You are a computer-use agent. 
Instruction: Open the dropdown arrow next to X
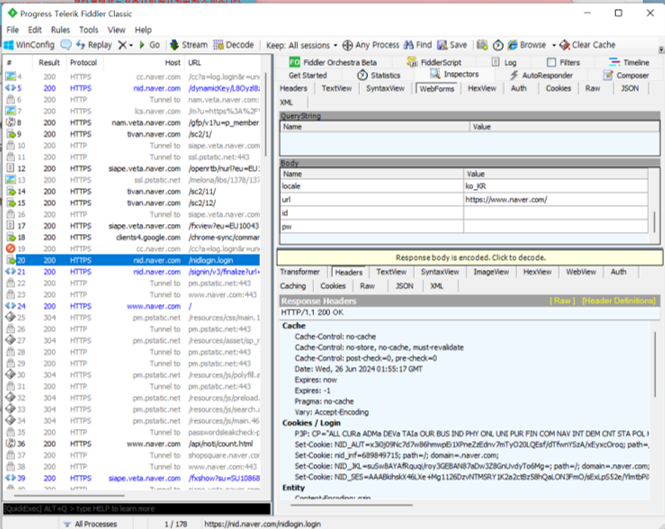pos(131,45)
